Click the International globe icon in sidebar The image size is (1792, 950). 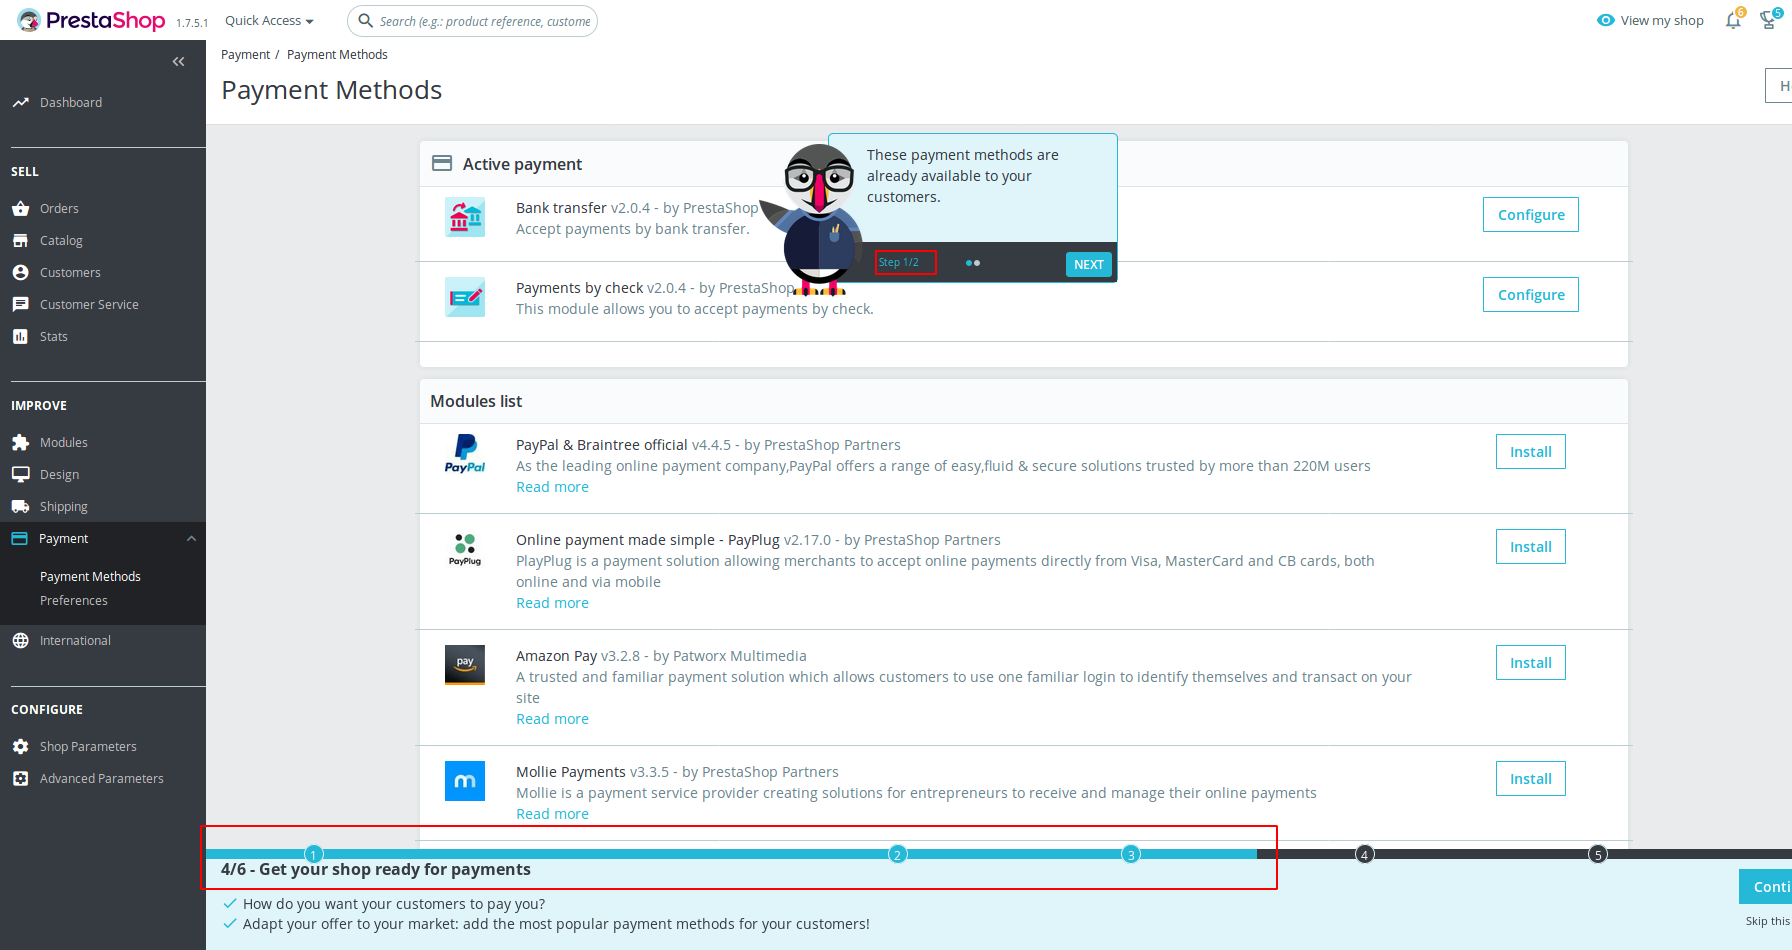pyautogui.click(x=20, y=640)
